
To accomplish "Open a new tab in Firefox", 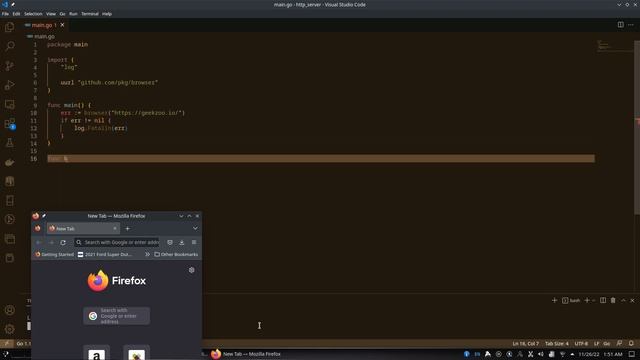I will [127, 229].
